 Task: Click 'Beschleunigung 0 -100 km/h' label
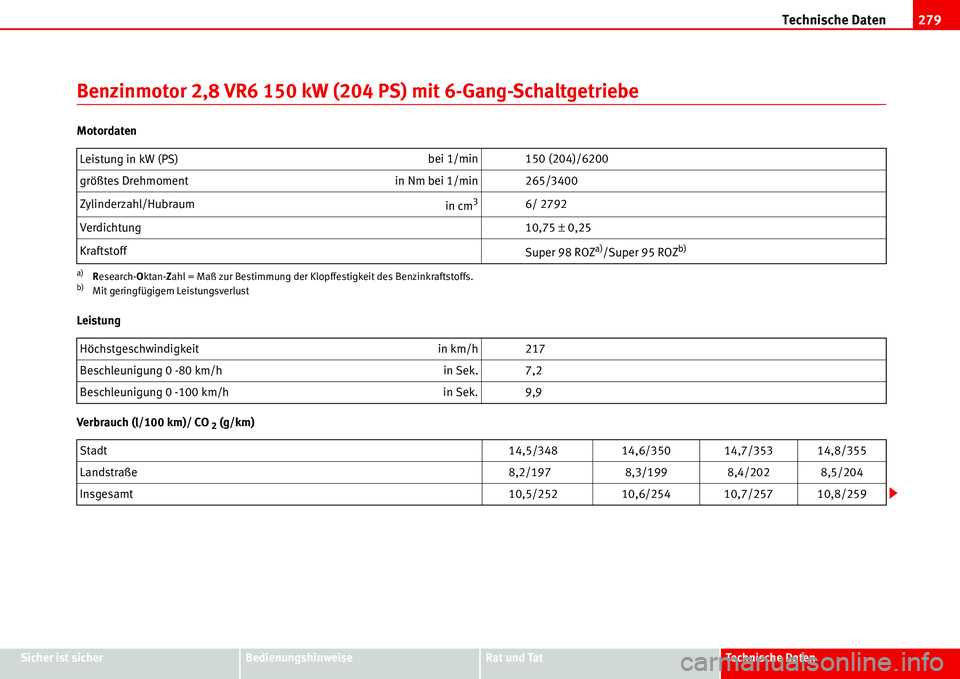tap(154, 392)
